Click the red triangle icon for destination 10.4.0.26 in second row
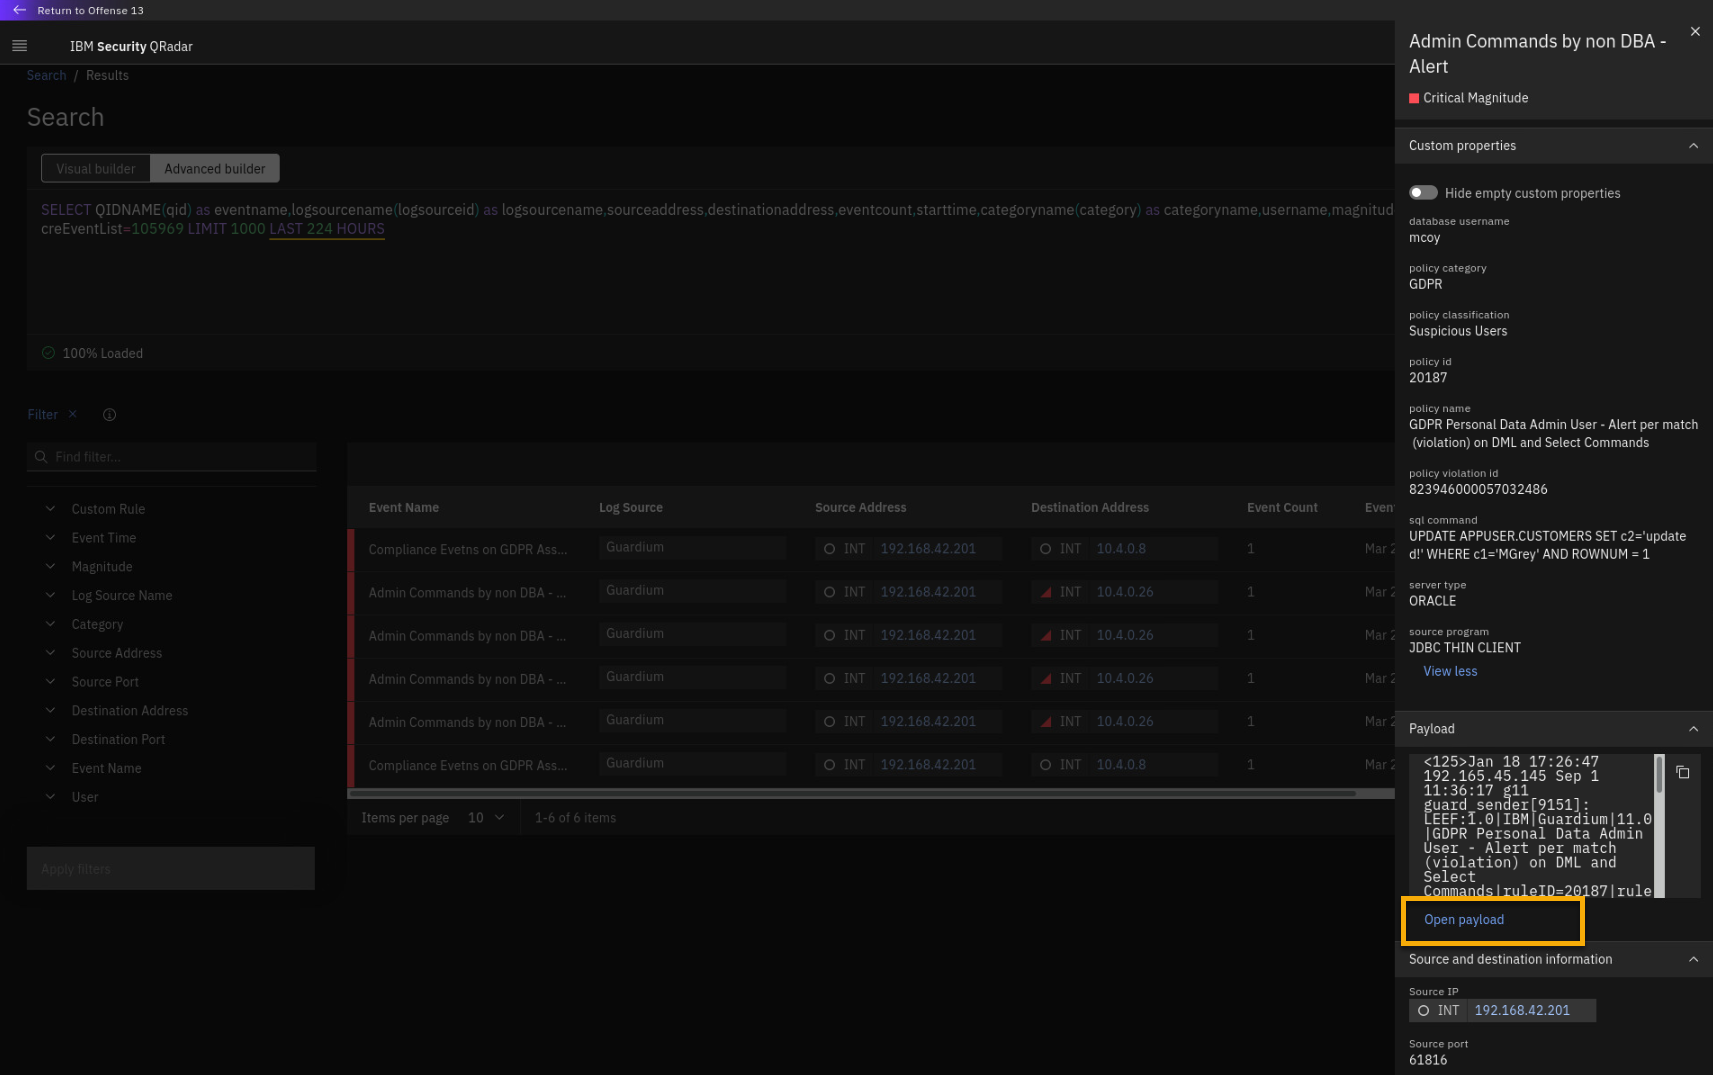1713x1075 pixels. point(1045,592)
